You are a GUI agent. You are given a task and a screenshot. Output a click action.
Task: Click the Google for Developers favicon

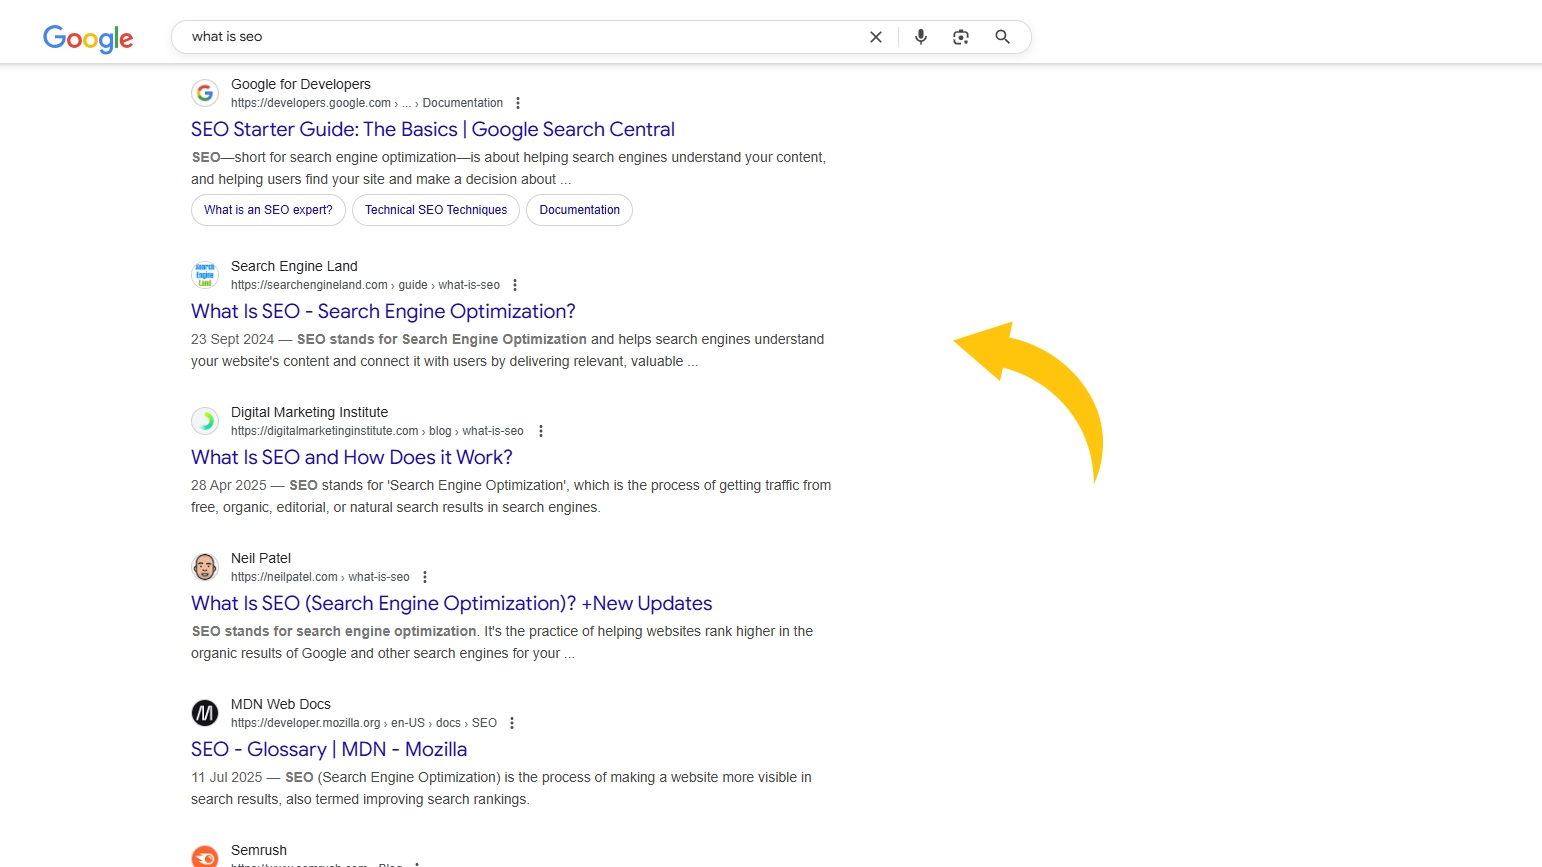click(x=205, y=92)
